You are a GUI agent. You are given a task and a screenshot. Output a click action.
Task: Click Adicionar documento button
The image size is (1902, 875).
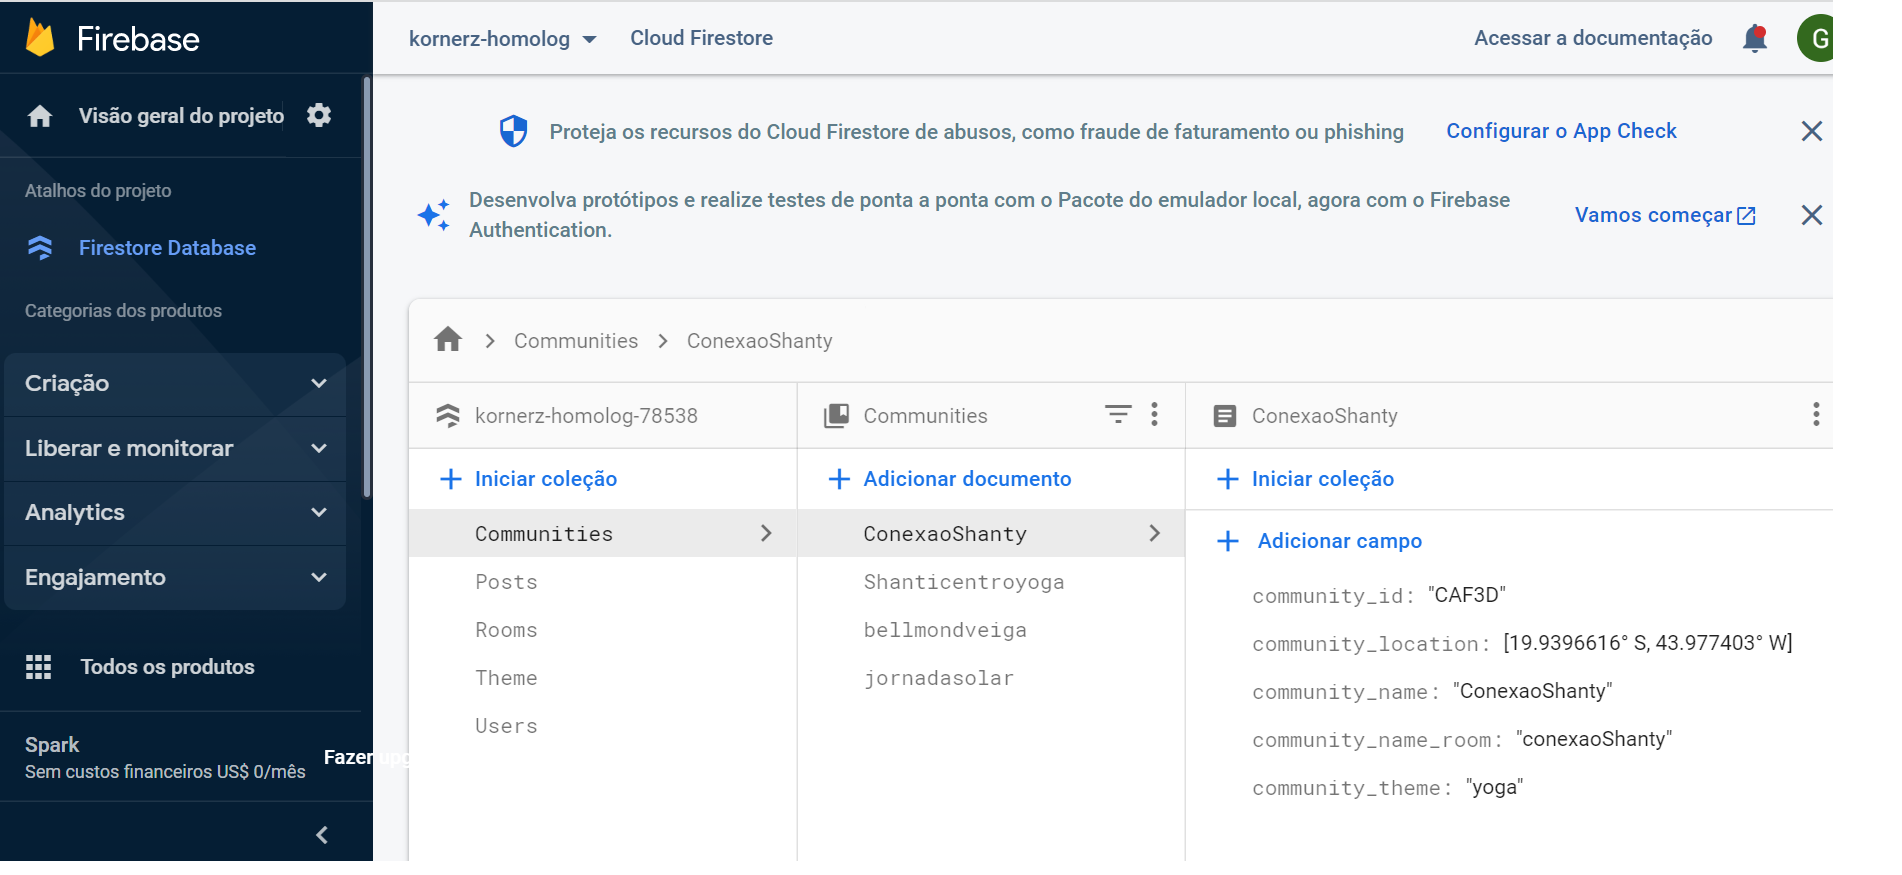(x=967, y=479)
